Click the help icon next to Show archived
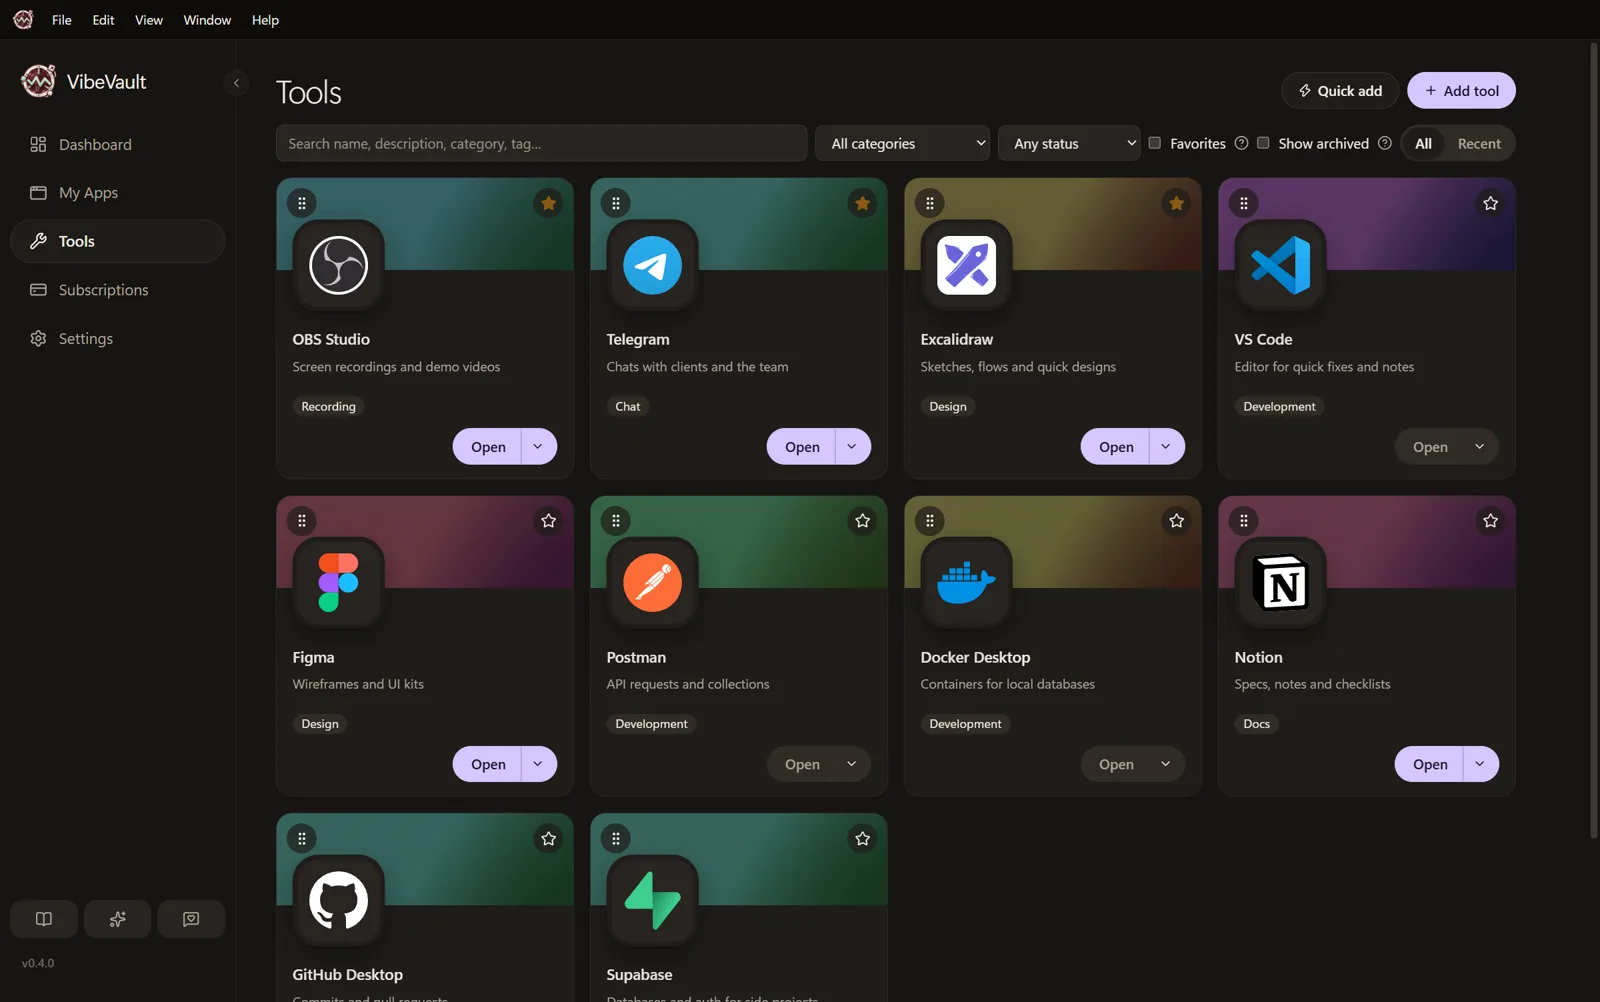Viewport: 1600px width, 1002px height. (1385, 143)
